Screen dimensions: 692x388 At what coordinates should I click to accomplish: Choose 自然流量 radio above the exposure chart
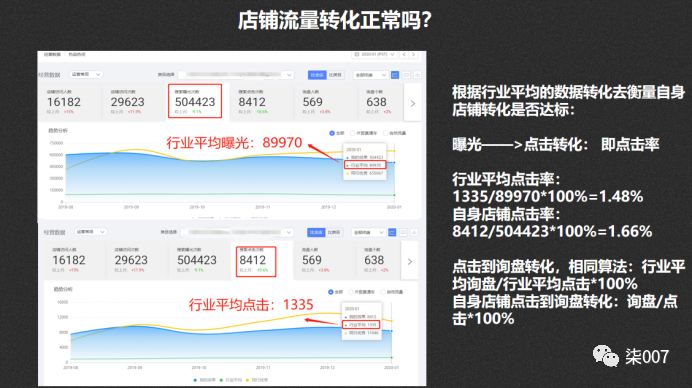(395, 133)
